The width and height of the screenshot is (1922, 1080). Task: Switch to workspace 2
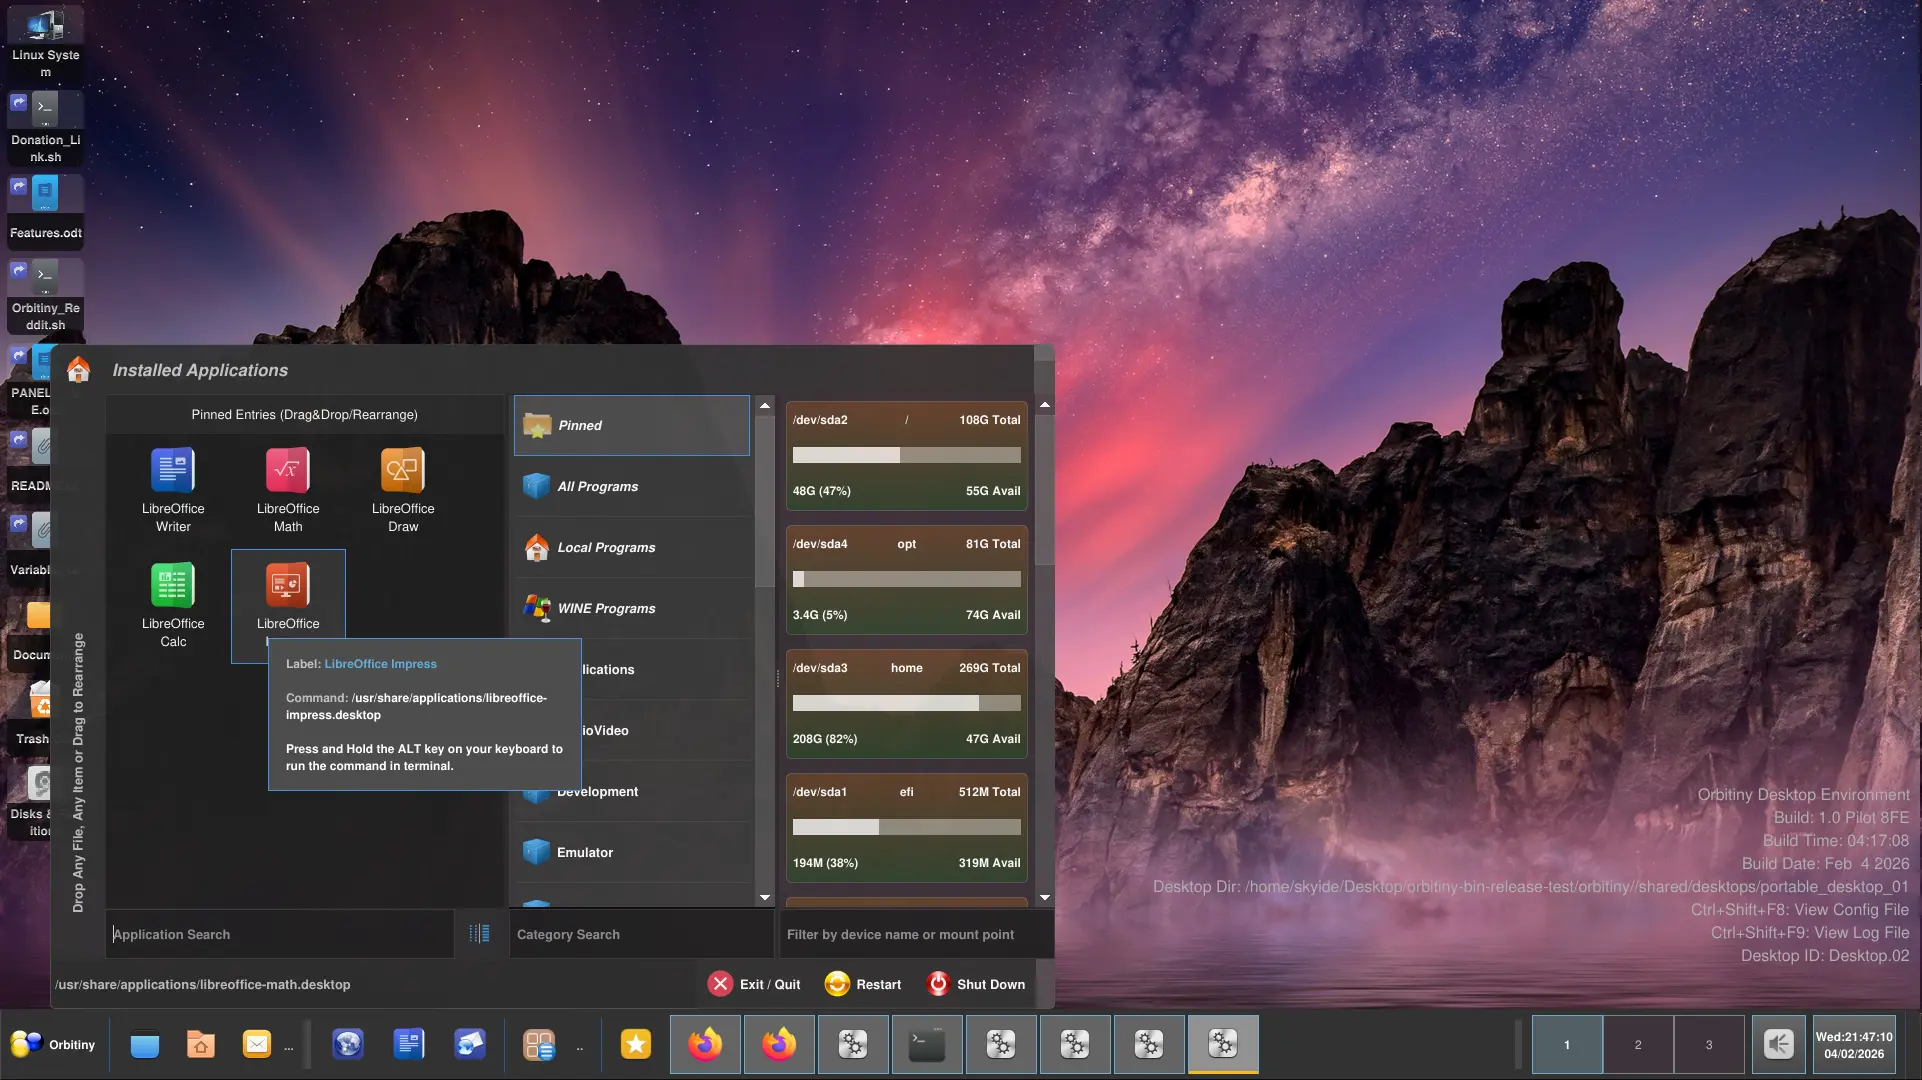[x=1638, y=1045]
